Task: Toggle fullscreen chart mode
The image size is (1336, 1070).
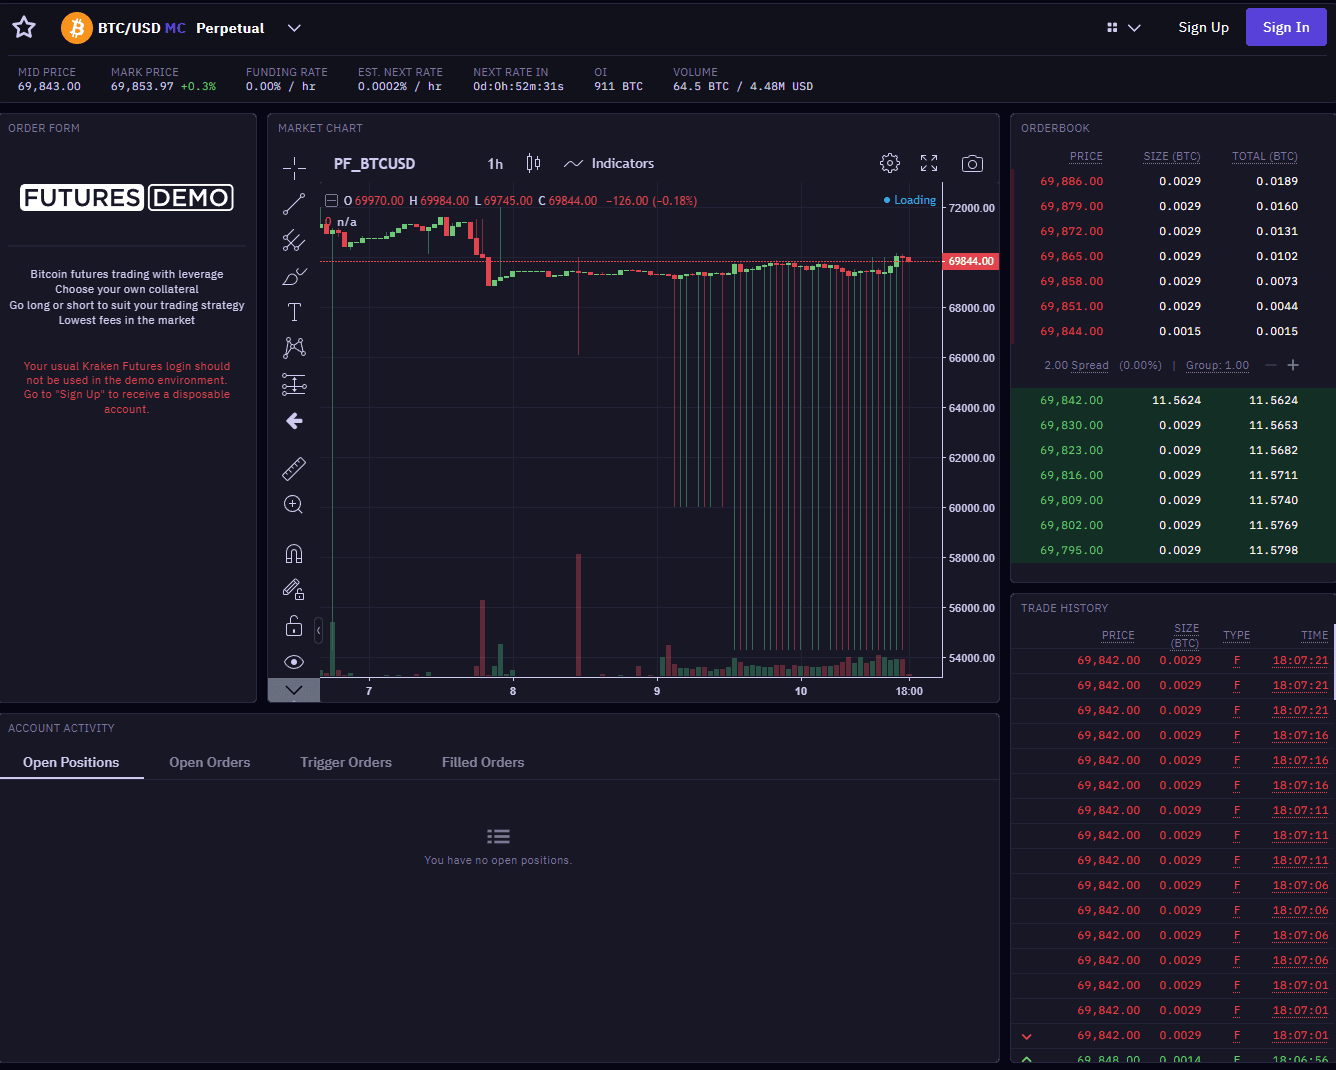Action: (929, 163)
